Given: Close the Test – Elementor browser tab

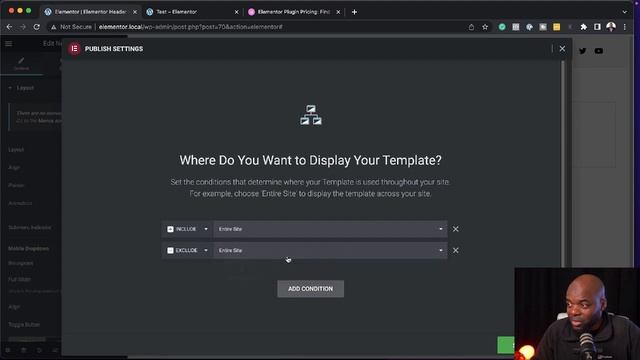Looking at the screenshot, I should (236, 12).
